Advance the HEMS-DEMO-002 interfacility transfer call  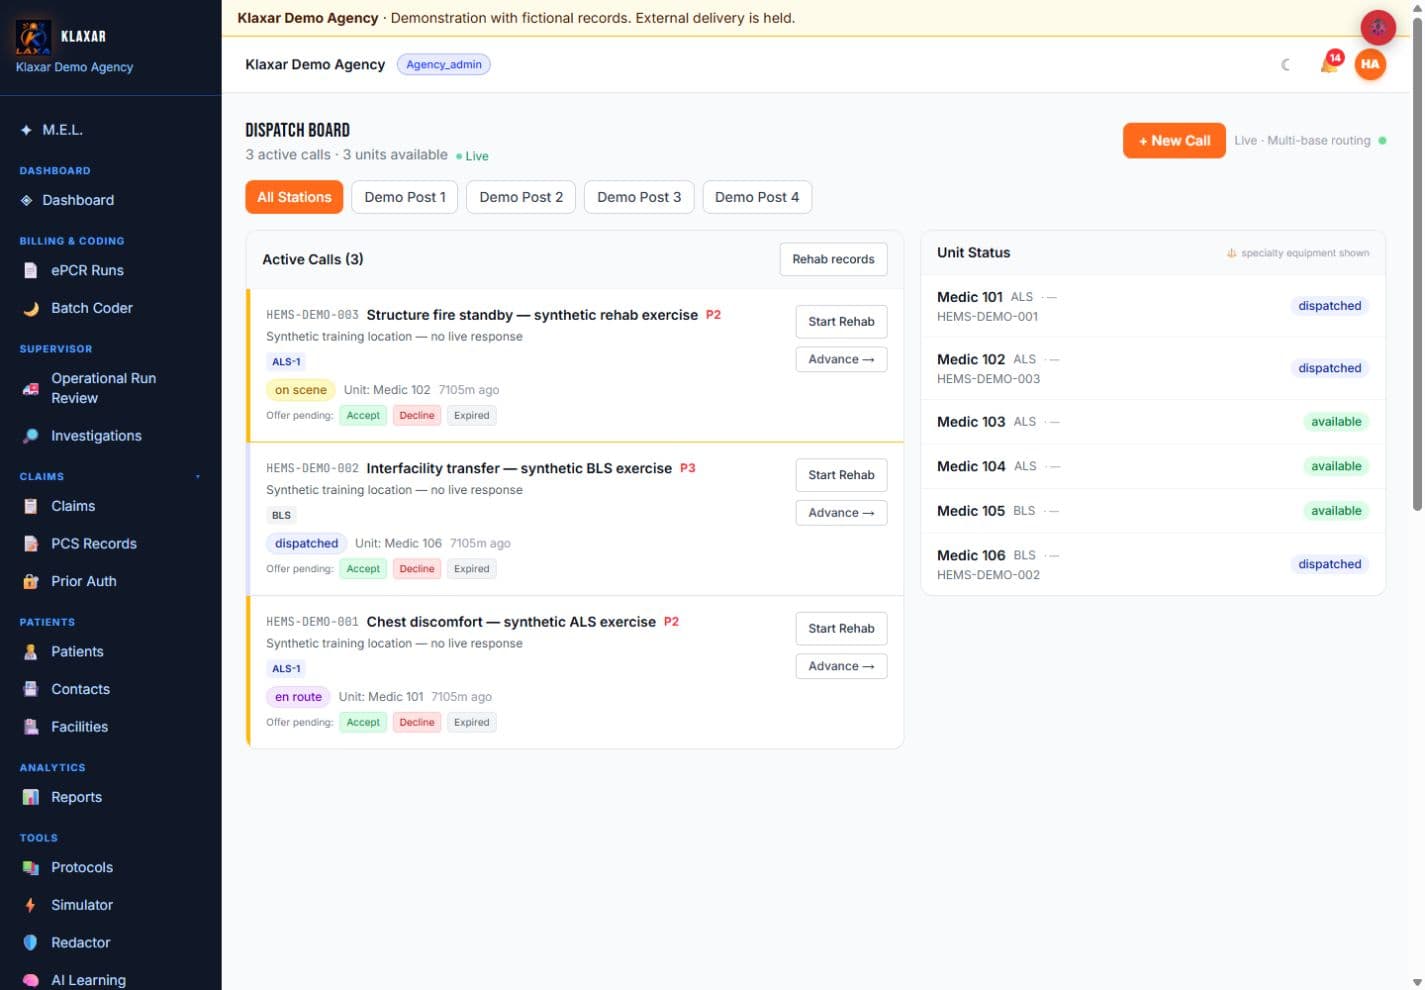point(841,513)
